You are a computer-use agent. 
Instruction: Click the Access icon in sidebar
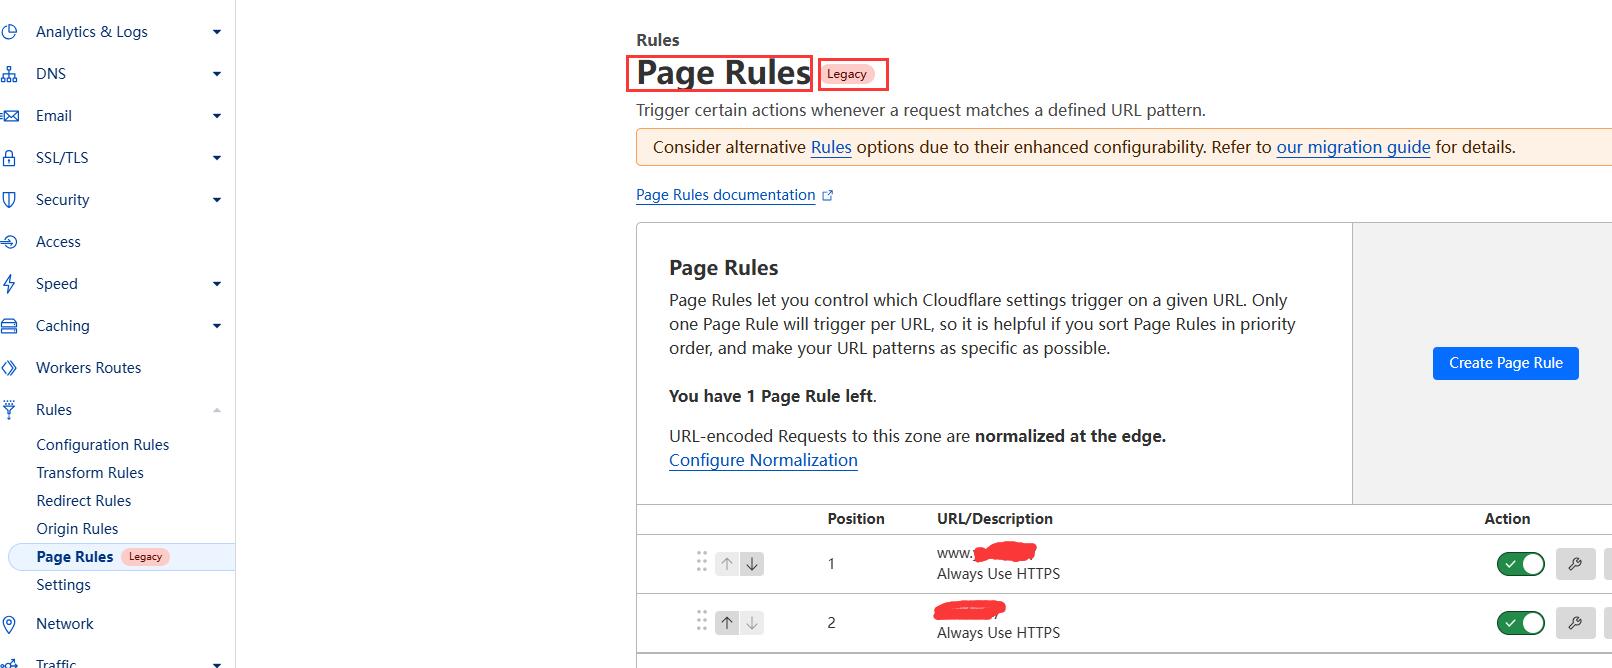pyautogui.click(x=9, y=242)
